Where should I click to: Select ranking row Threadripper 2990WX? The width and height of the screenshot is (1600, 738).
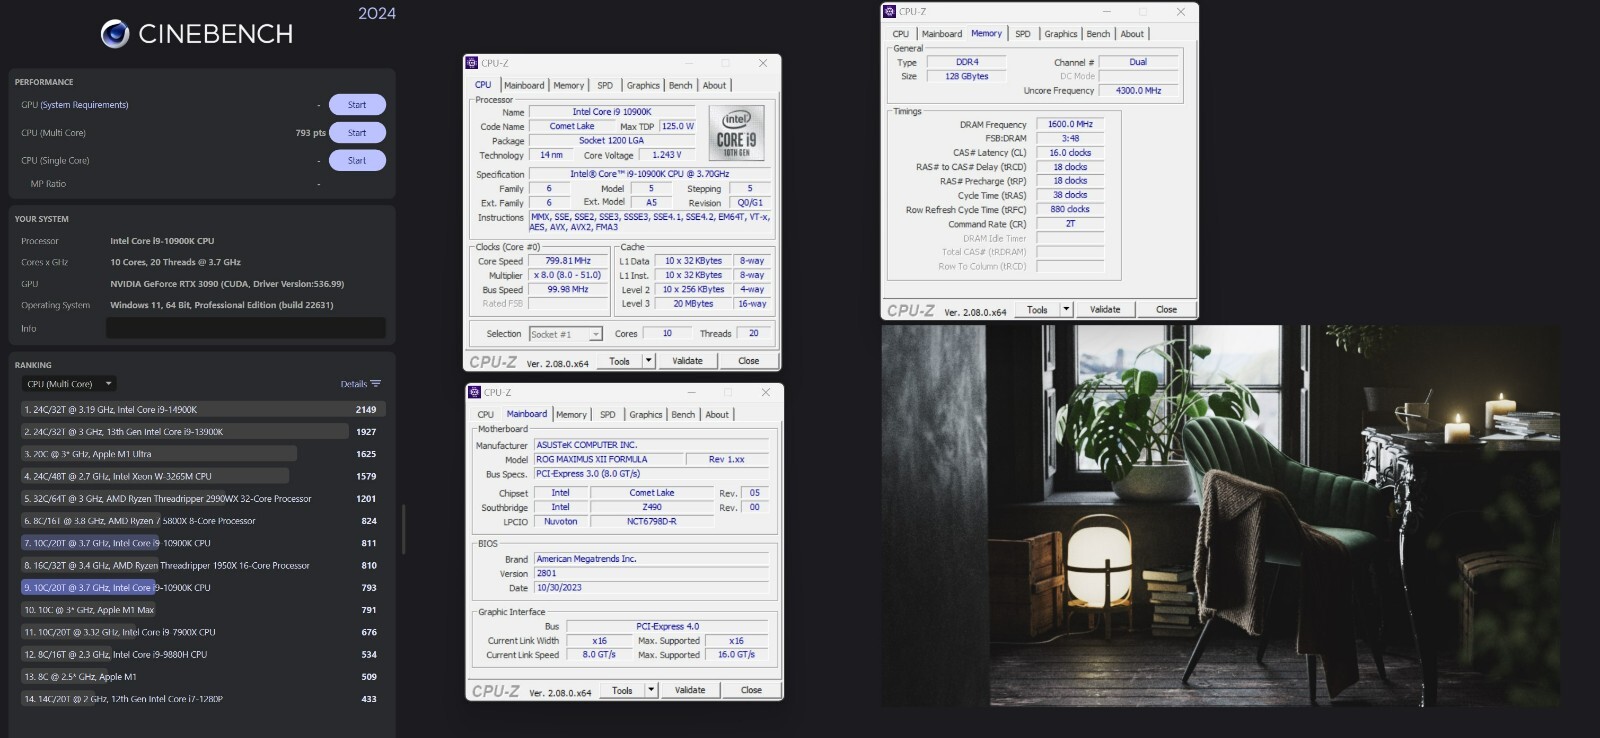coord(204,499)
